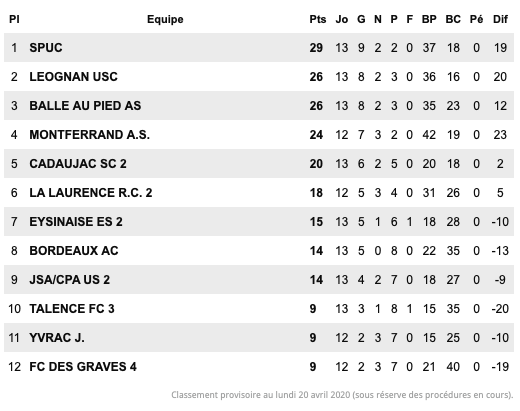Image resolution: width=520 pixels, height=411 pixels.
Task: Click the Equipe column header
Action: pyautogui.click(x=165, y=19)
